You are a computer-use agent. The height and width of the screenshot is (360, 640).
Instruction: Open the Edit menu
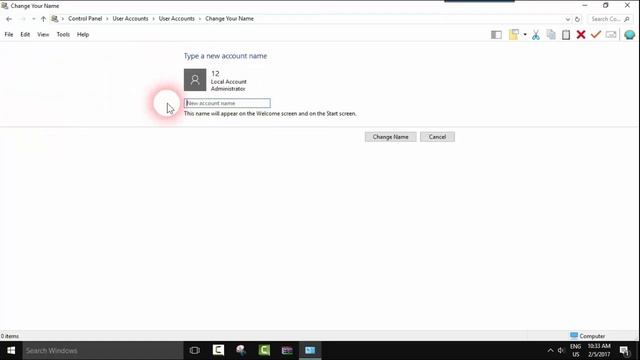pyautogui.click(x=25, y=35)
